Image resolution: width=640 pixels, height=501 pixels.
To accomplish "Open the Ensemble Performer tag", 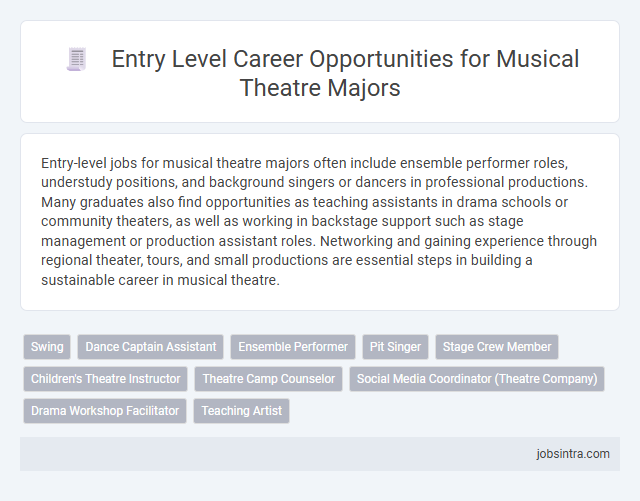I will click(x=293, y=347).
